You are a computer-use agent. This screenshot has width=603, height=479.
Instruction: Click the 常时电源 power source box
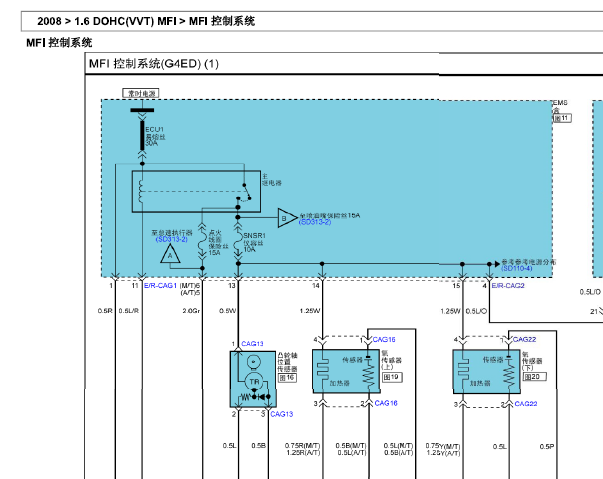pos(141,93)
